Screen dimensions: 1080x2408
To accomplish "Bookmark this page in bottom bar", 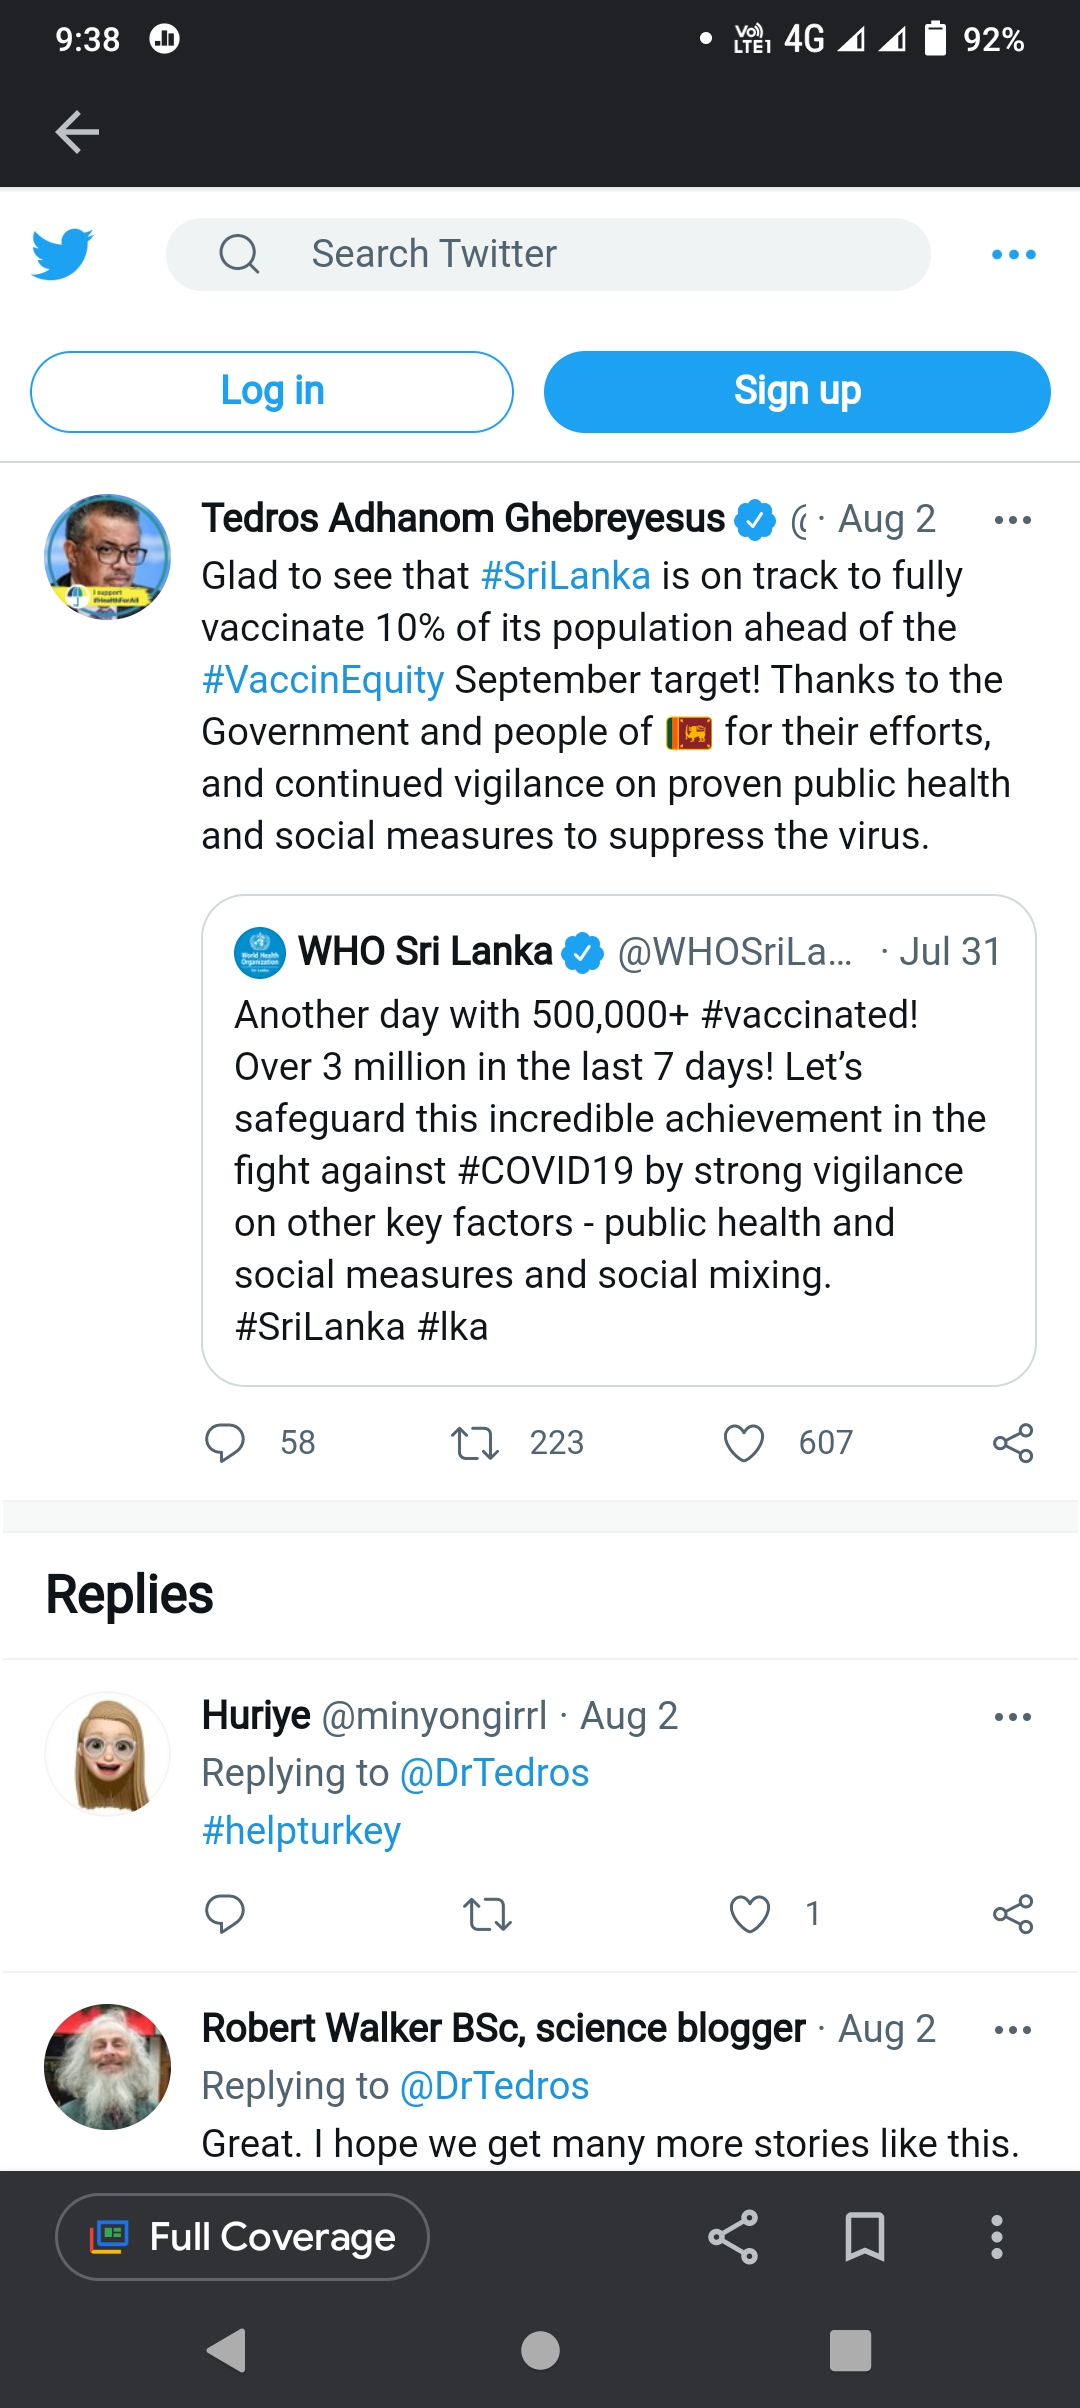I will 865,2237.
